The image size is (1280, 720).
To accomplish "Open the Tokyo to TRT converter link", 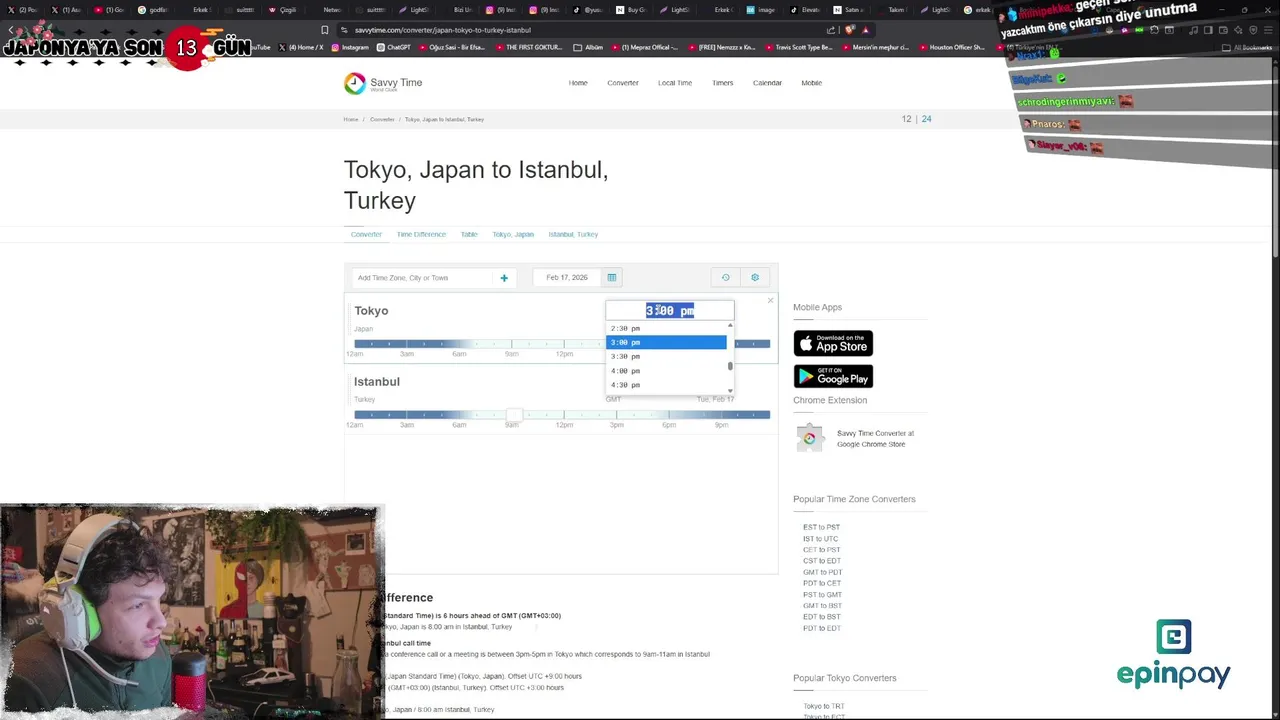I will pos(823,707).
